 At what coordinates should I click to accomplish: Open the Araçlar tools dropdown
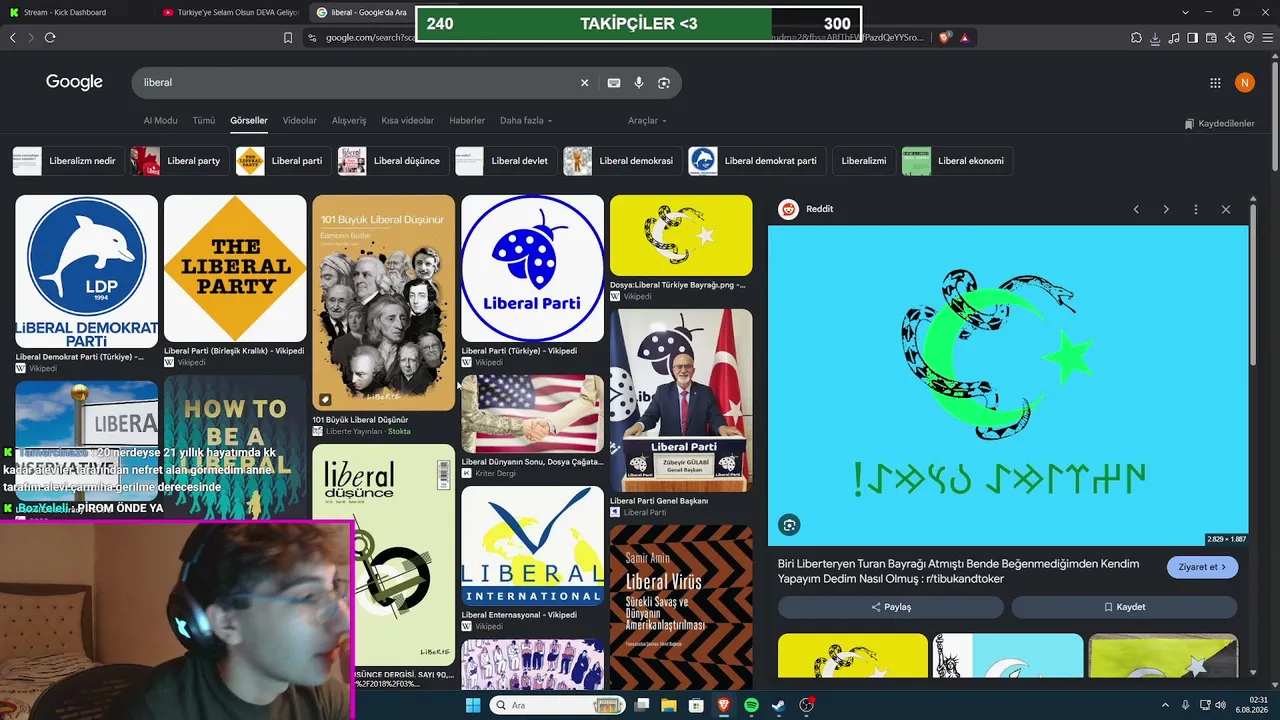pyautogui.click(x=646, y=121)
